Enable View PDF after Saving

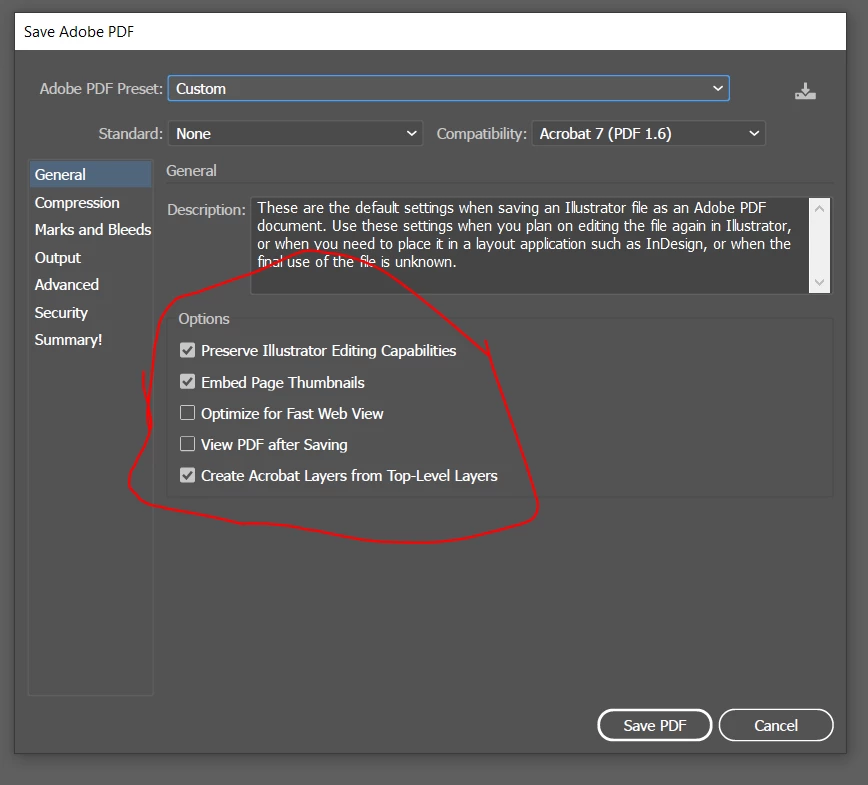coord(187,443)
